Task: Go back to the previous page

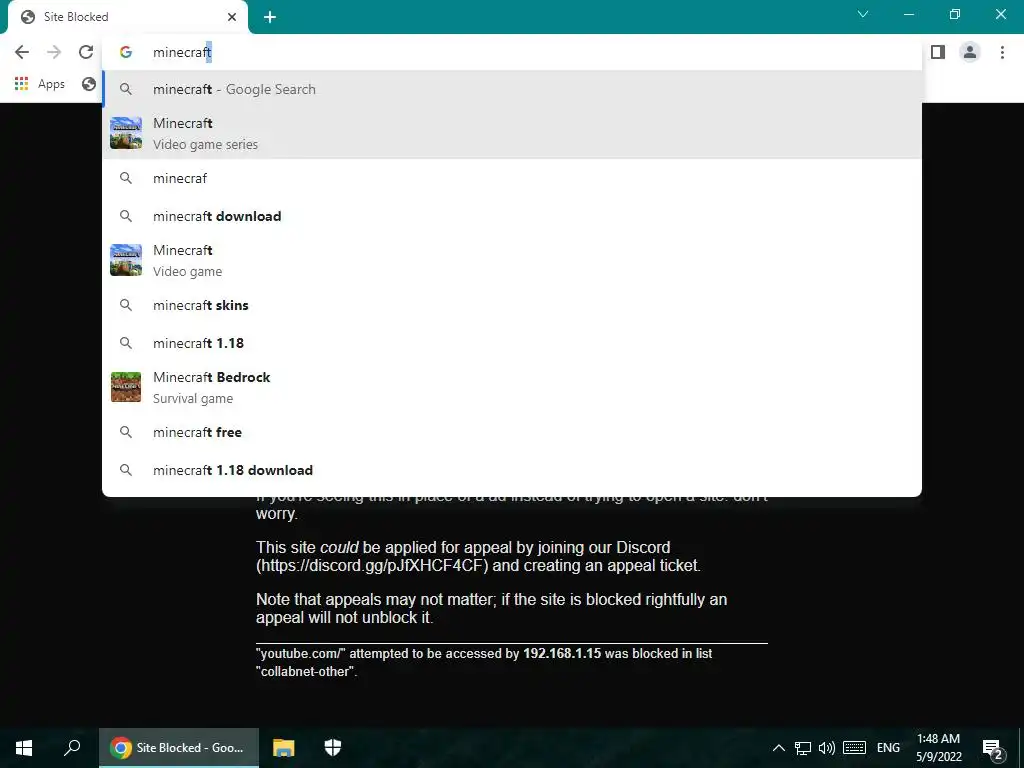Action: point(22,52)
